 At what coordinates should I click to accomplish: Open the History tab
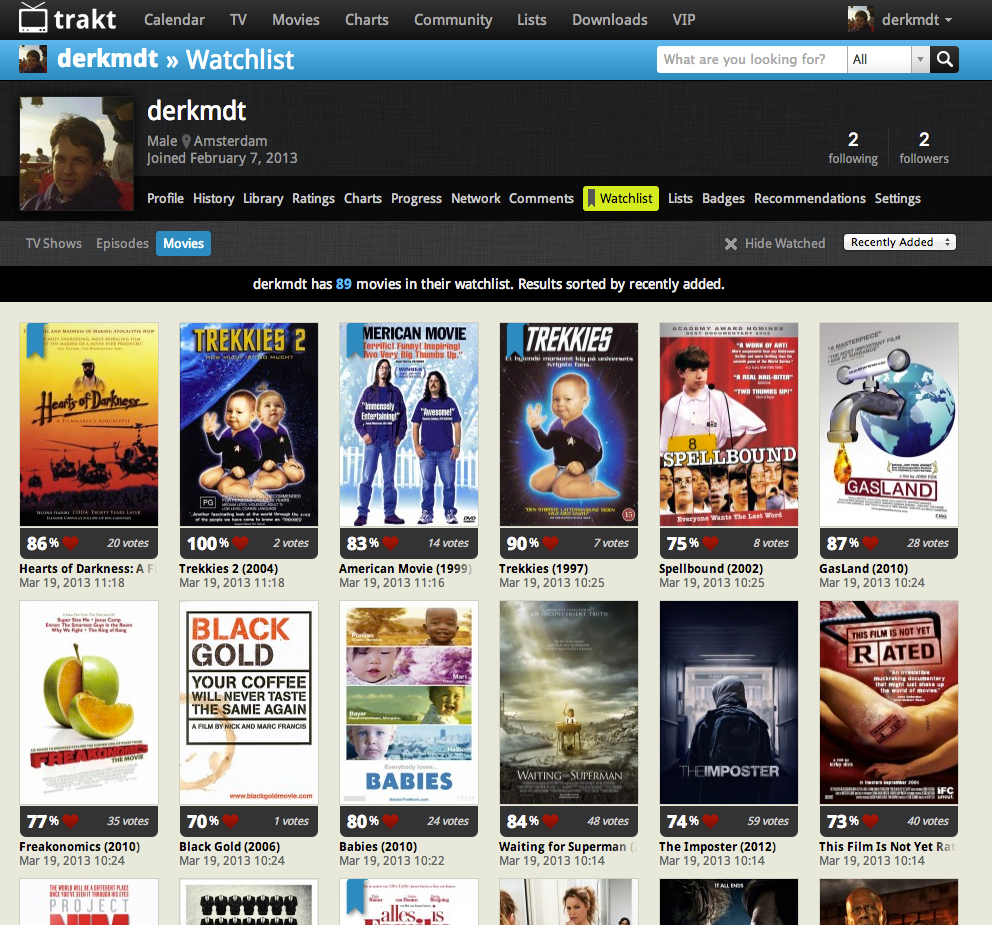coord(213,199)
